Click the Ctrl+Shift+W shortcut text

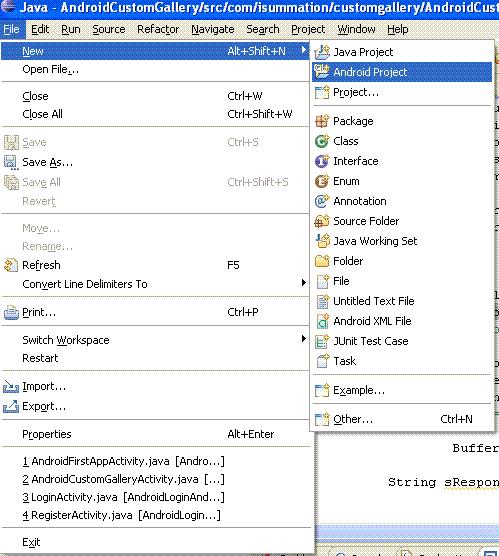point(260,114)
